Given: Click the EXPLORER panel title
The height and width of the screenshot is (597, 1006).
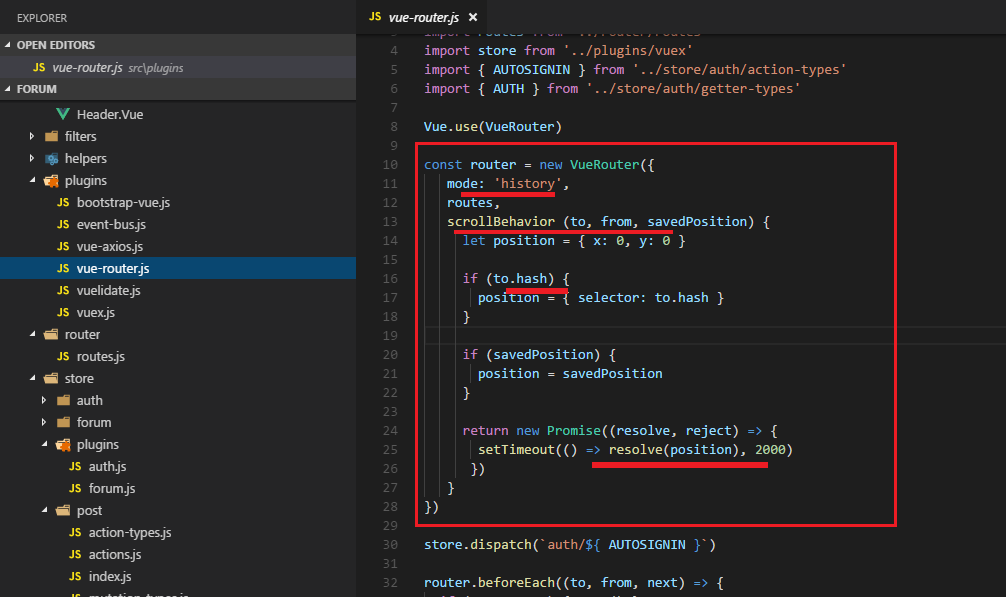Looking at the screenshot, I should (42, 18).
